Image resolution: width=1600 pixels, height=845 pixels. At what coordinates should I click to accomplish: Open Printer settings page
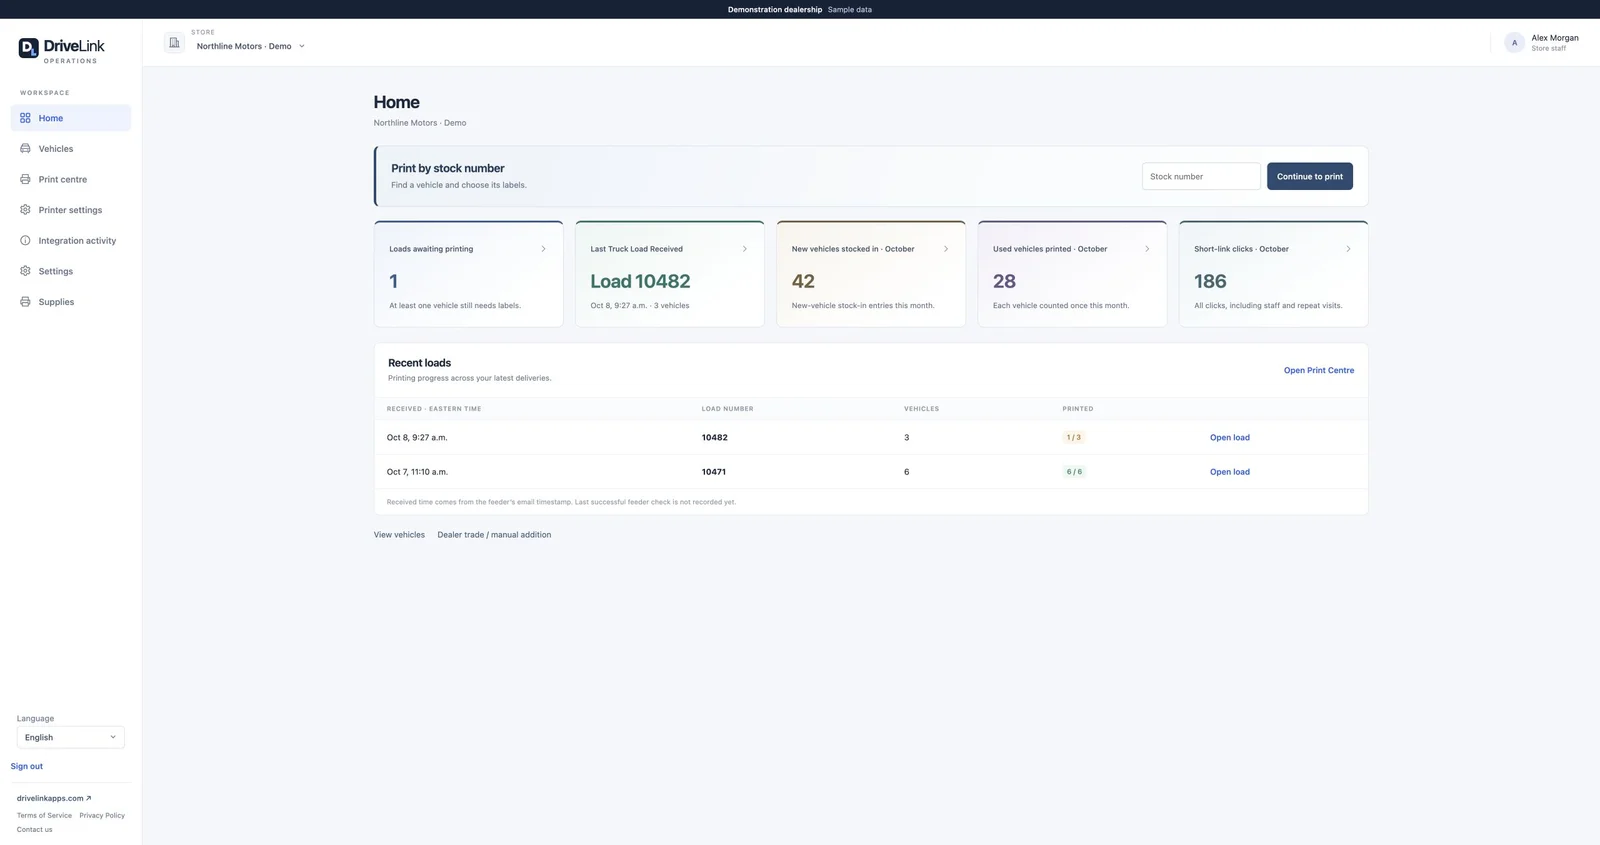pos(71,210)
